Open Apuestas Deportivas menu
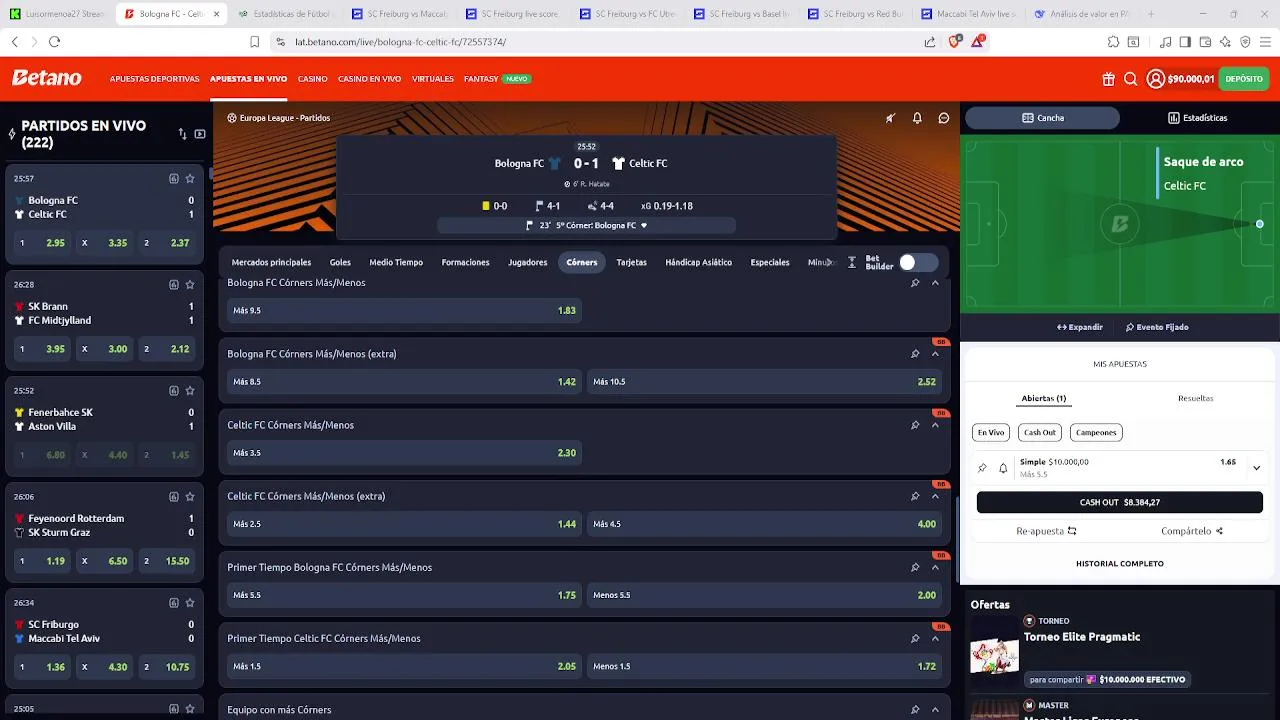The height and width of the screenshot is (720, 1280). click(x=154, y=79)
